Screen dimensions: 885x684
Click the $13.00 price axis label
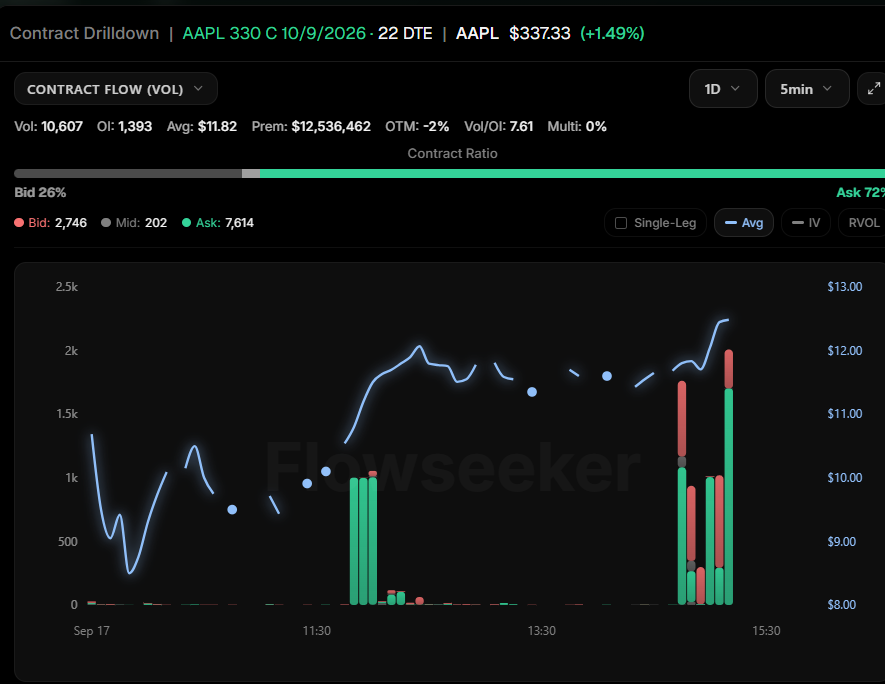pyautogui.click(x=844, y=287)
